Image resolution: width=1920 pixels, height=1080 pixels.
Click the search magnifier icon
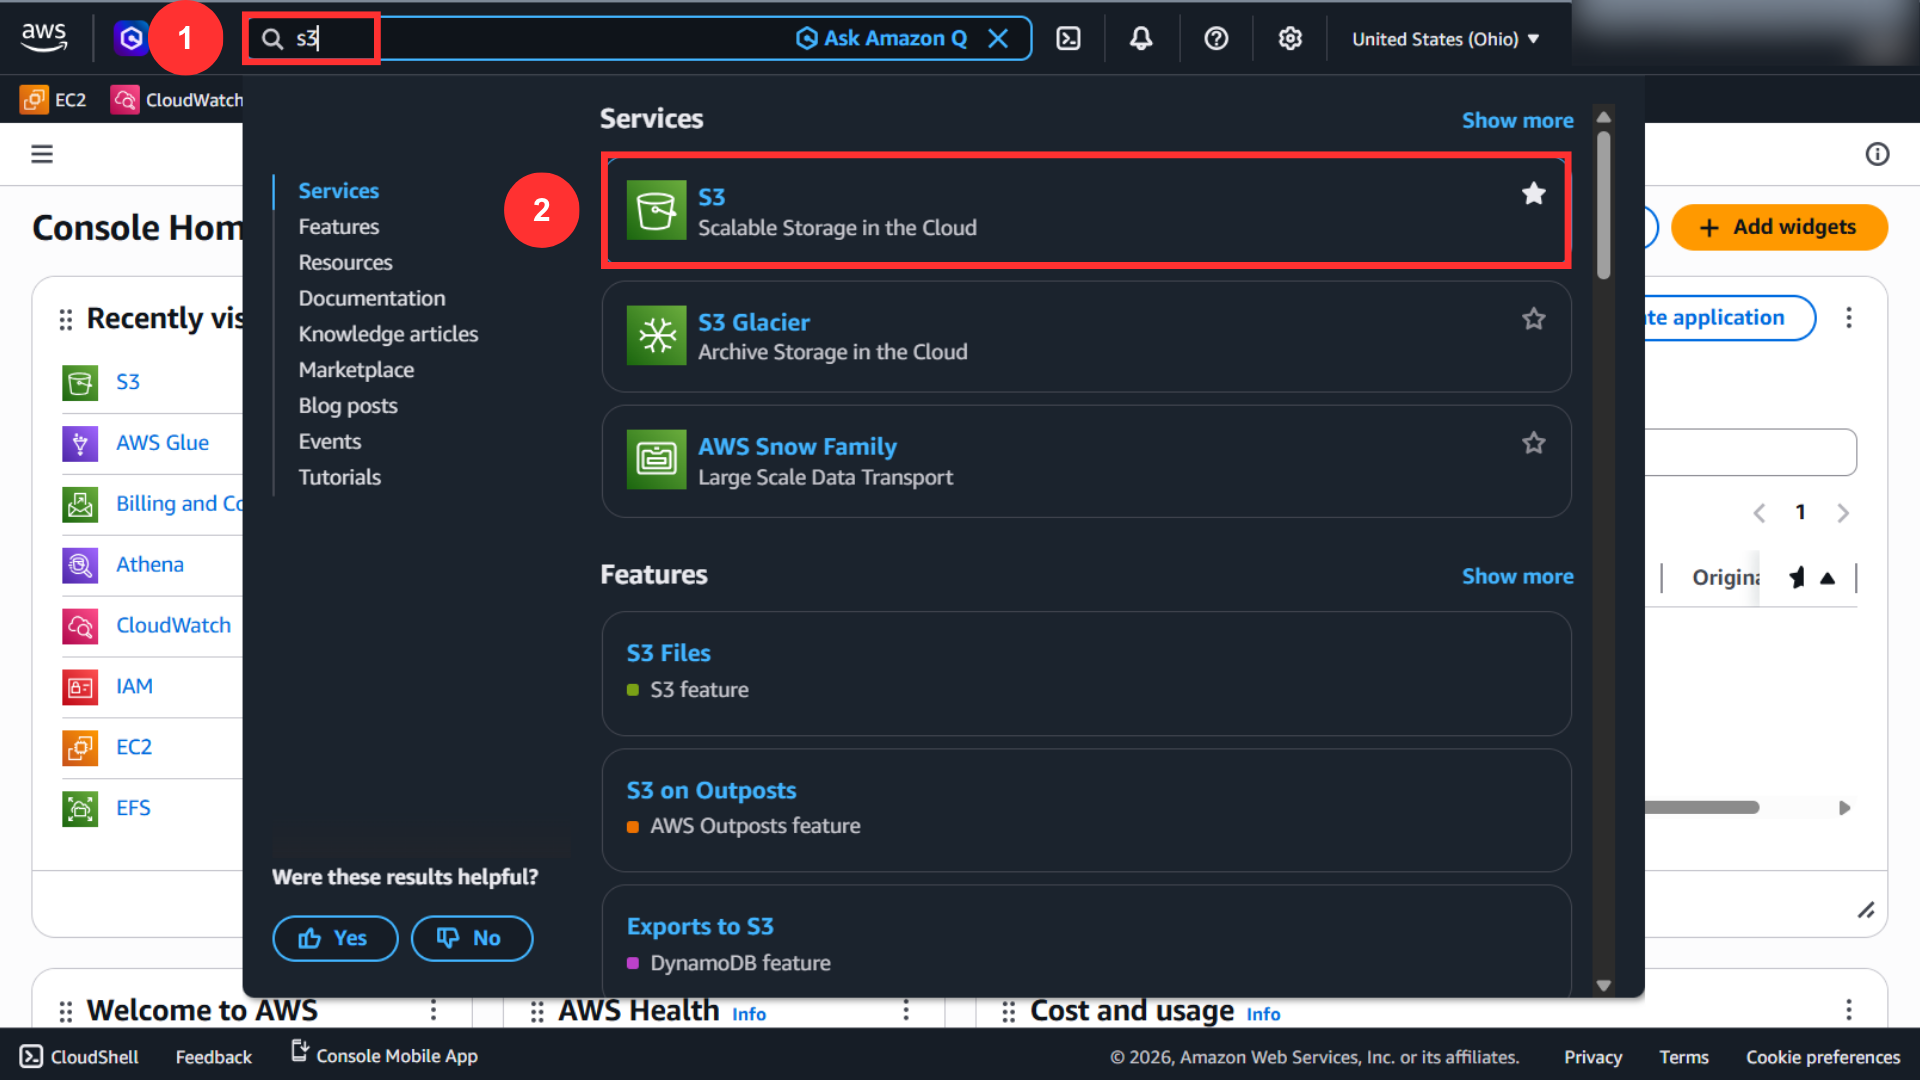(272, 39)
